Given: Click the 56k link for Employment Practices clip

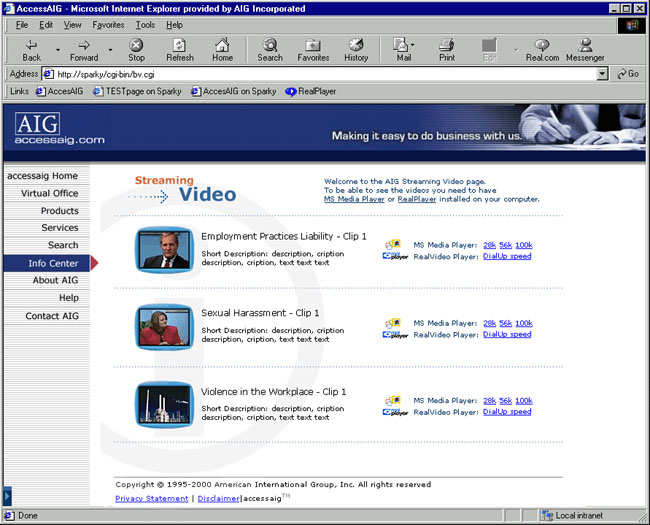Looking at the screenshot, I should point(505,243).
